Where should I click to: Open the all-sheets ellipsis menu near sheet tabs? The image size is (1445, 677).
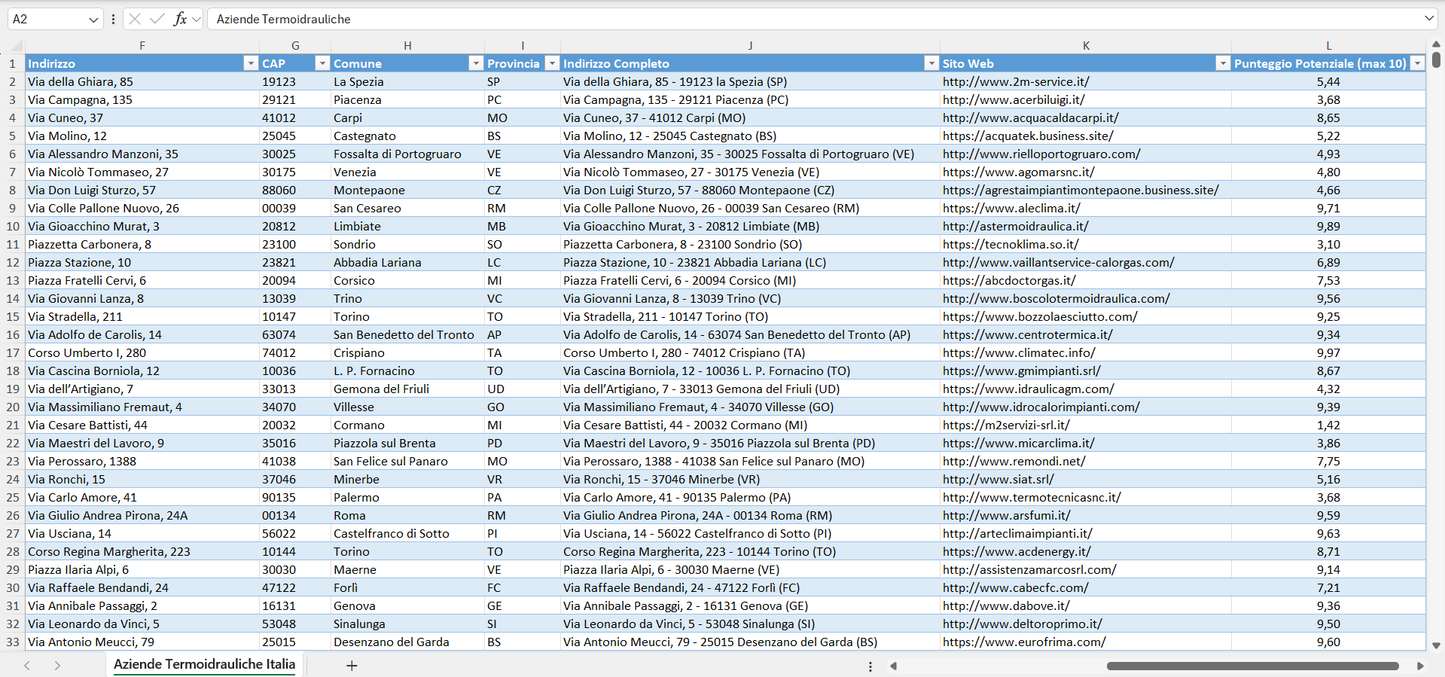[869, 664]
